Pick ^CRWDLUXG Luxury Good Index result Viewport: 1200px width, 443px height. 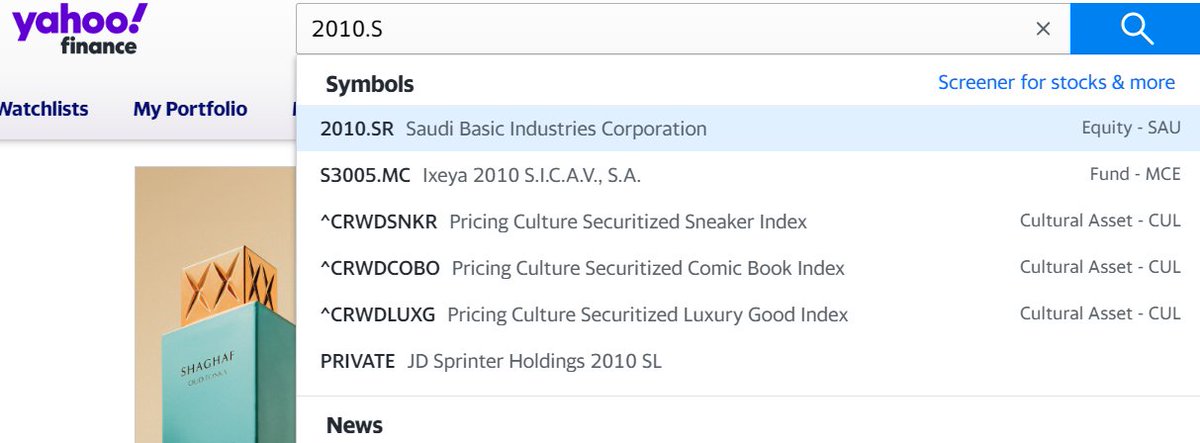584,314
